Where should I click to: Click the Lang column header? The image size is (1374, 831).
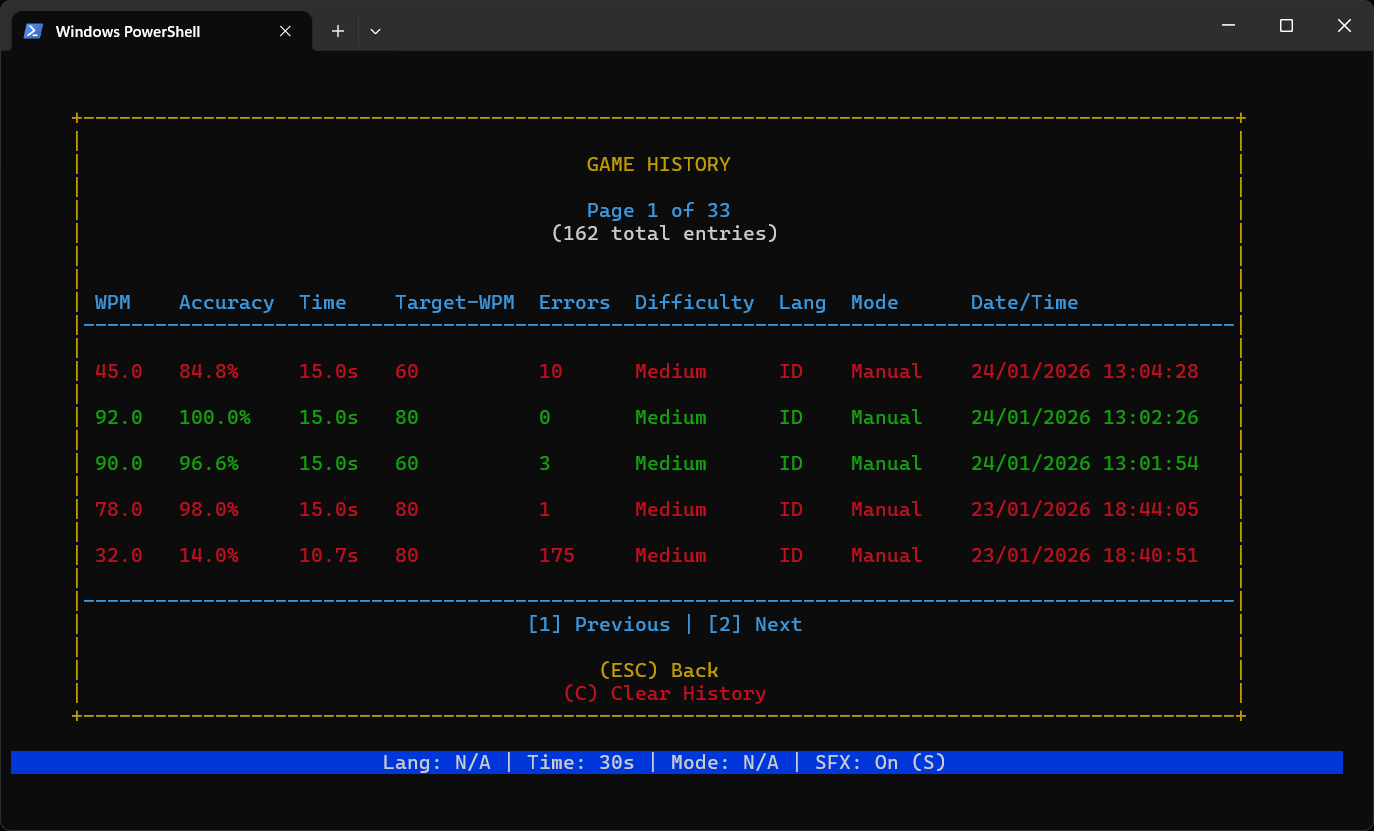point(803,302)
